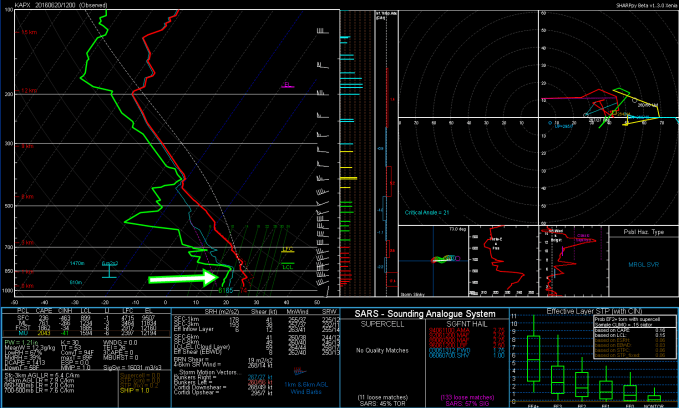The height and width of the screenshot is (408, 679).
Task: Click the No Quality Matches text
Action: (382, 350)
